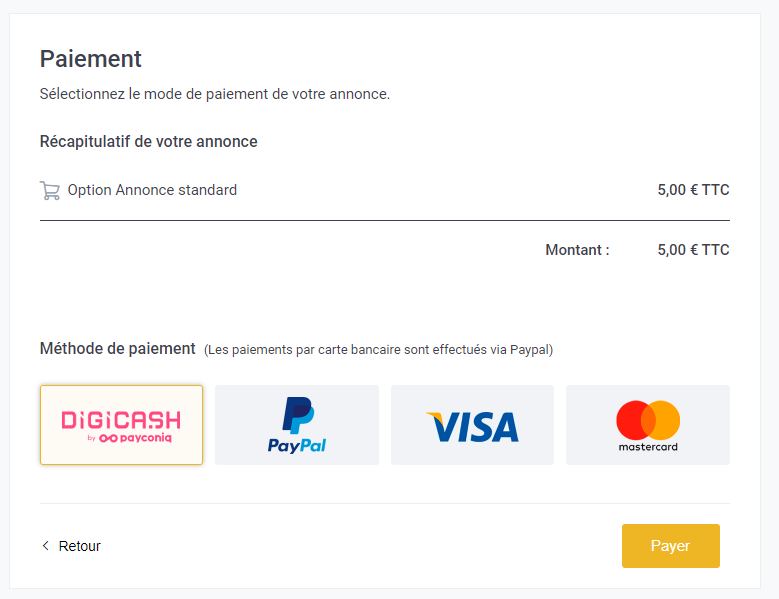Screen dimensions: 779x599
Task: Click the Récapitulatif de votre annonce heading
Action: tap(149, 142)
